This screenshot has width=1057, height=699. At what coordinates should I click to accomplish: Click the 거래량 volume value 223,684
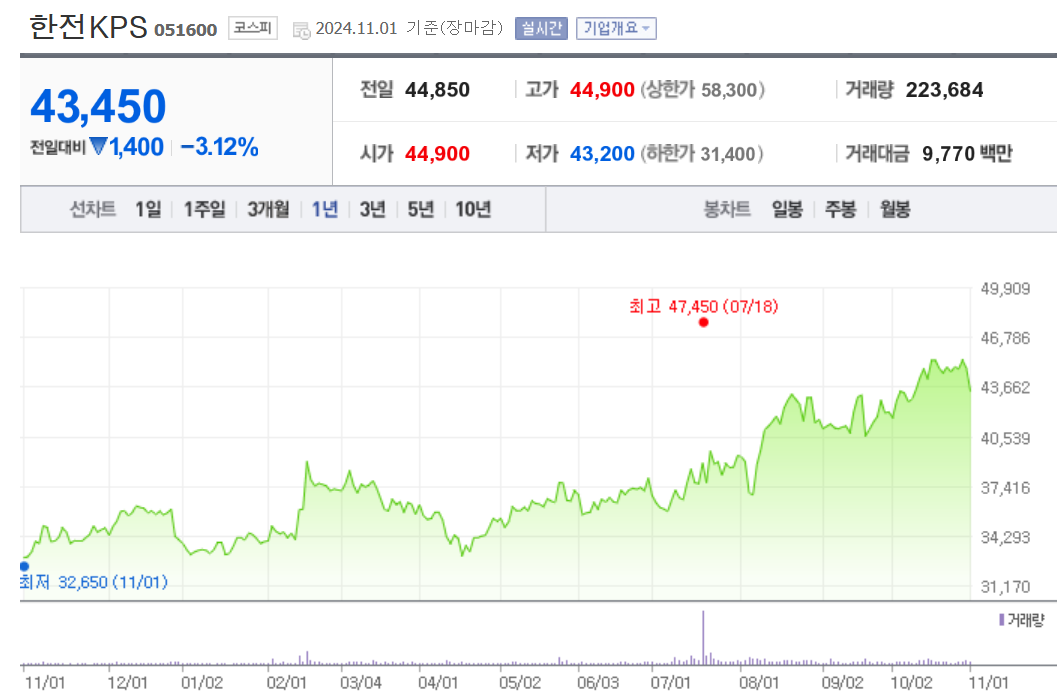(x=944, y=90)
